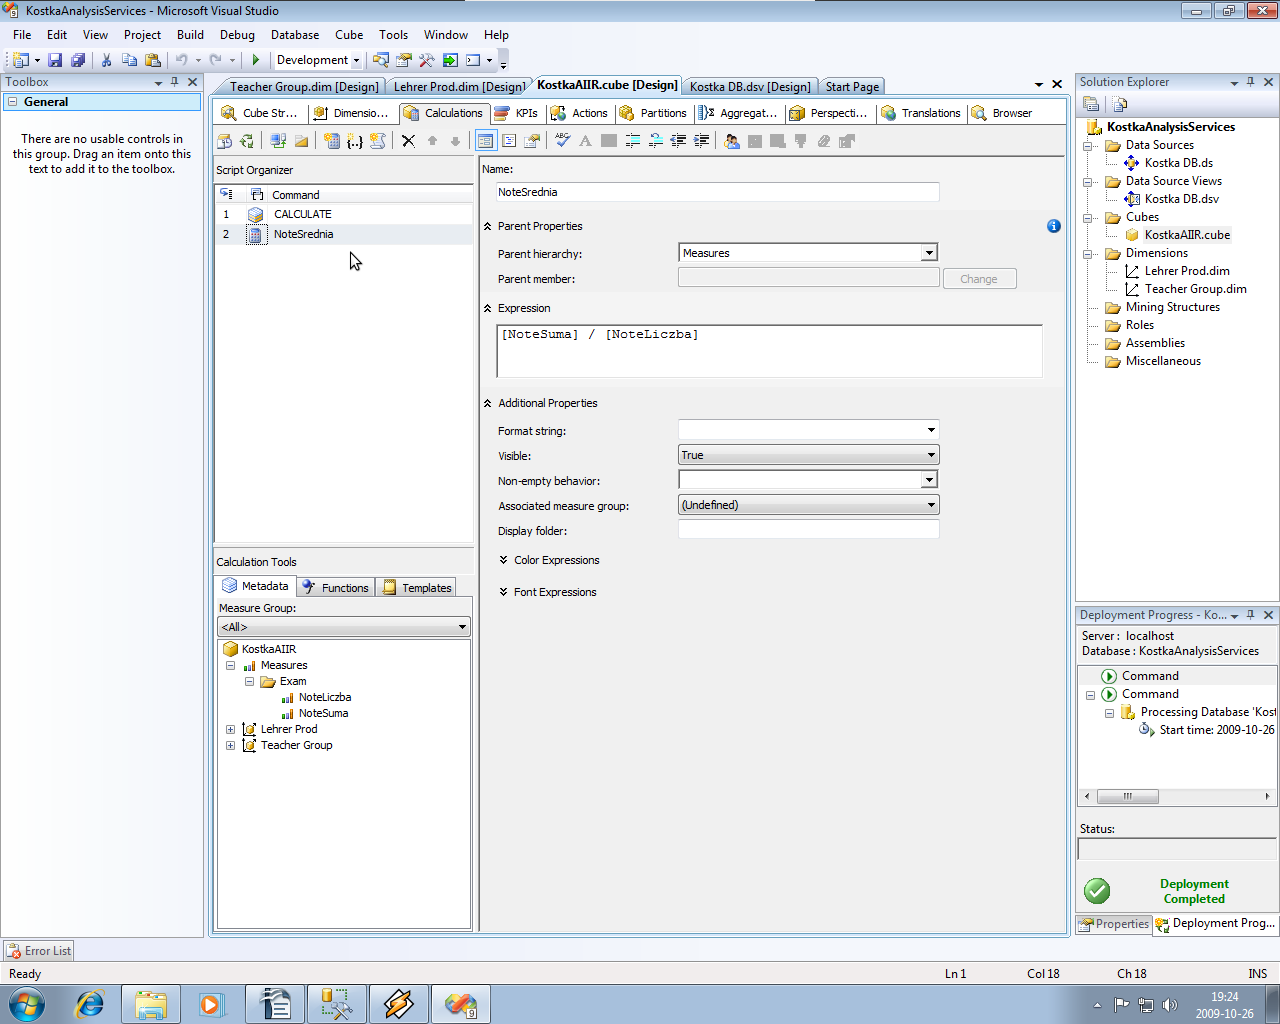
Task: Open Windows Explorer folder on taskbar
Action: [x=151, y=1003]
